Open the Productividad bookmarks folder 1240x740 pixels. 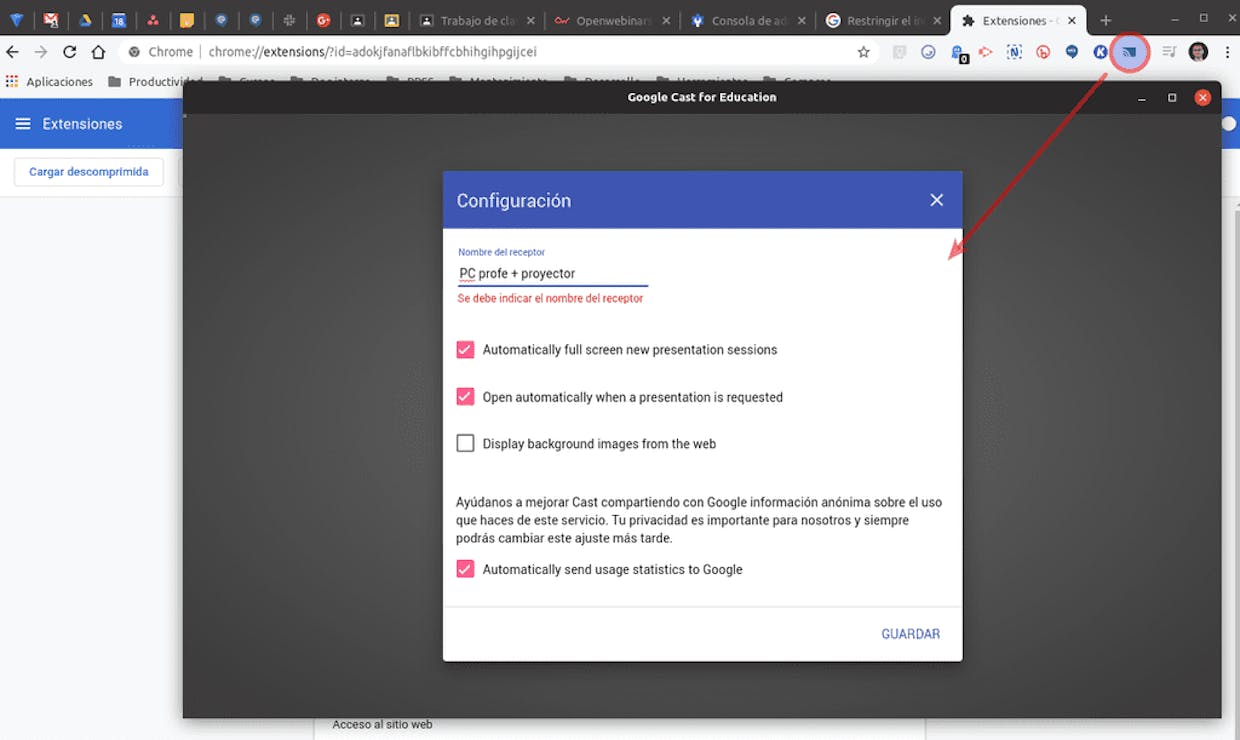[x=155, y=82]
